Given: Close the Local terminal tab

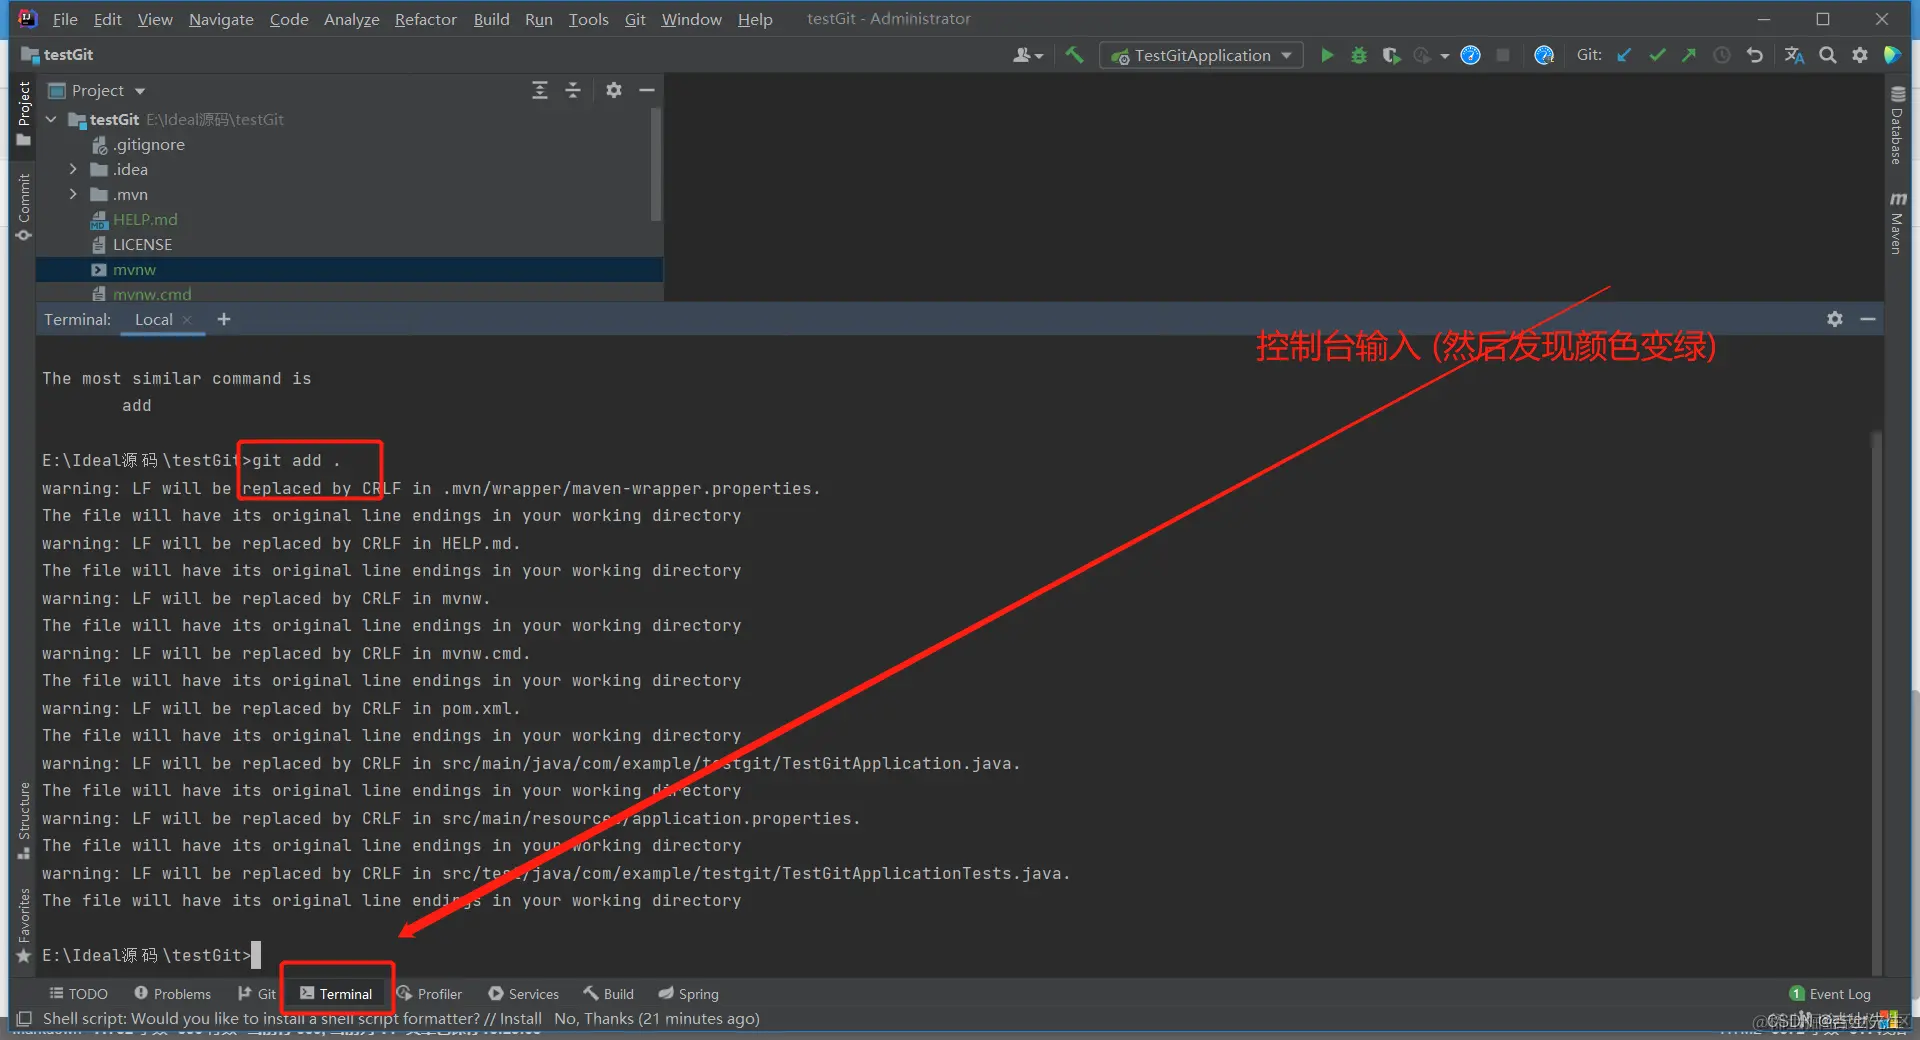Looking at the screenshot, I should 187,320.
